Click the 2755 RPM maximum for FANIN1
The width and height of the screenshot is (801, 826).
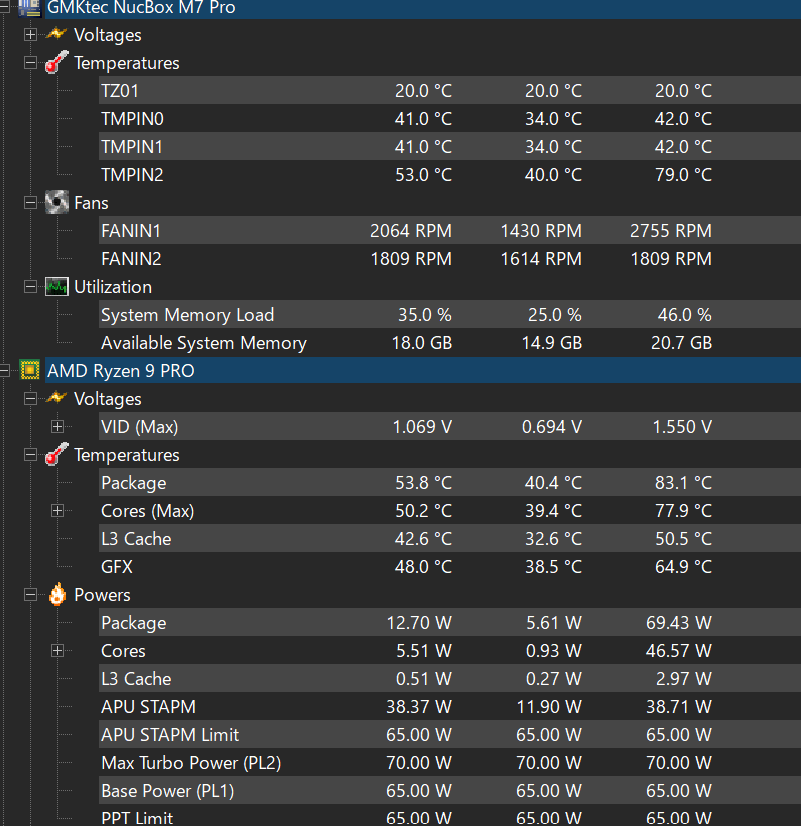(671, 231)
